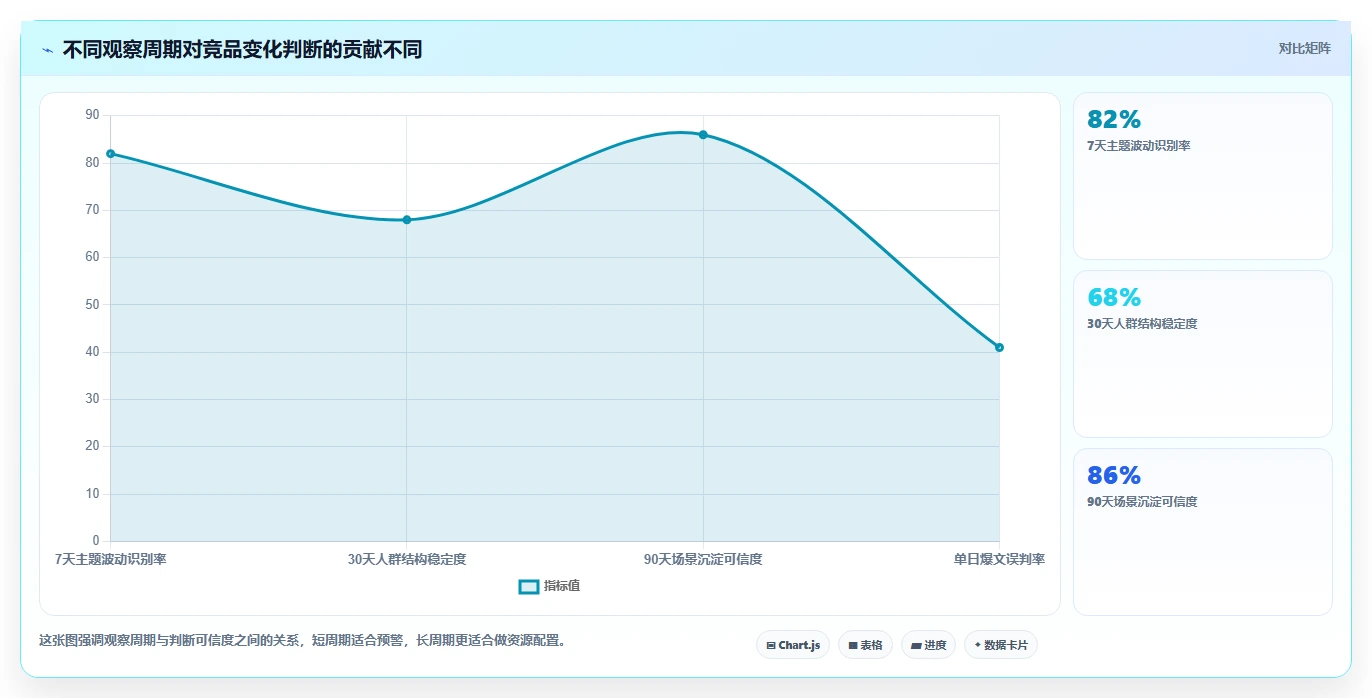The width and height of the screenshot is (1372, 698).
Task: Click the 对比矩阵 label in header
Action: tap(1304, 49)
